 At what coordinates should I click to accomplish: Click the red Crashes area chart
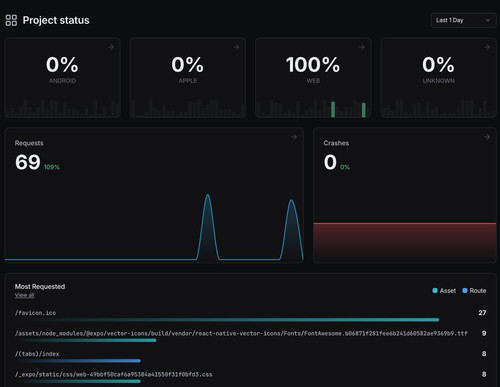(405, 242)
